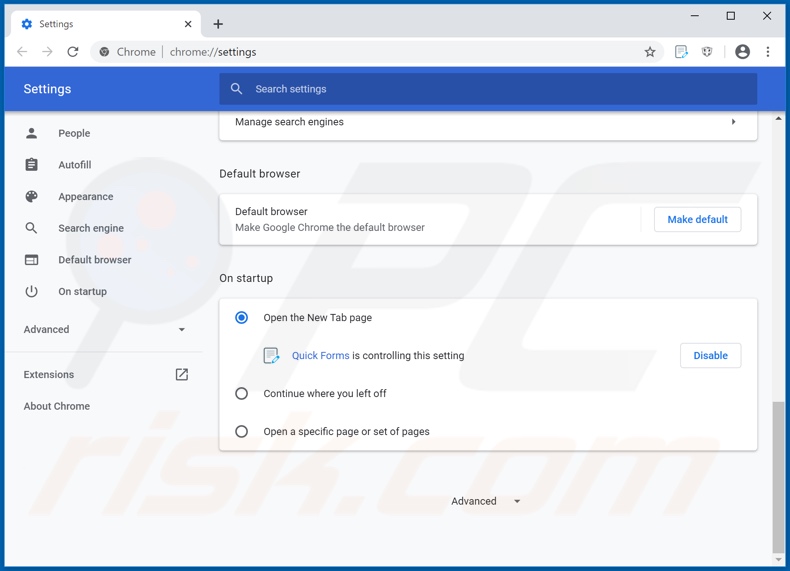Click the new tab plus icon
This screenshot has width=790, height=571.
218,24
